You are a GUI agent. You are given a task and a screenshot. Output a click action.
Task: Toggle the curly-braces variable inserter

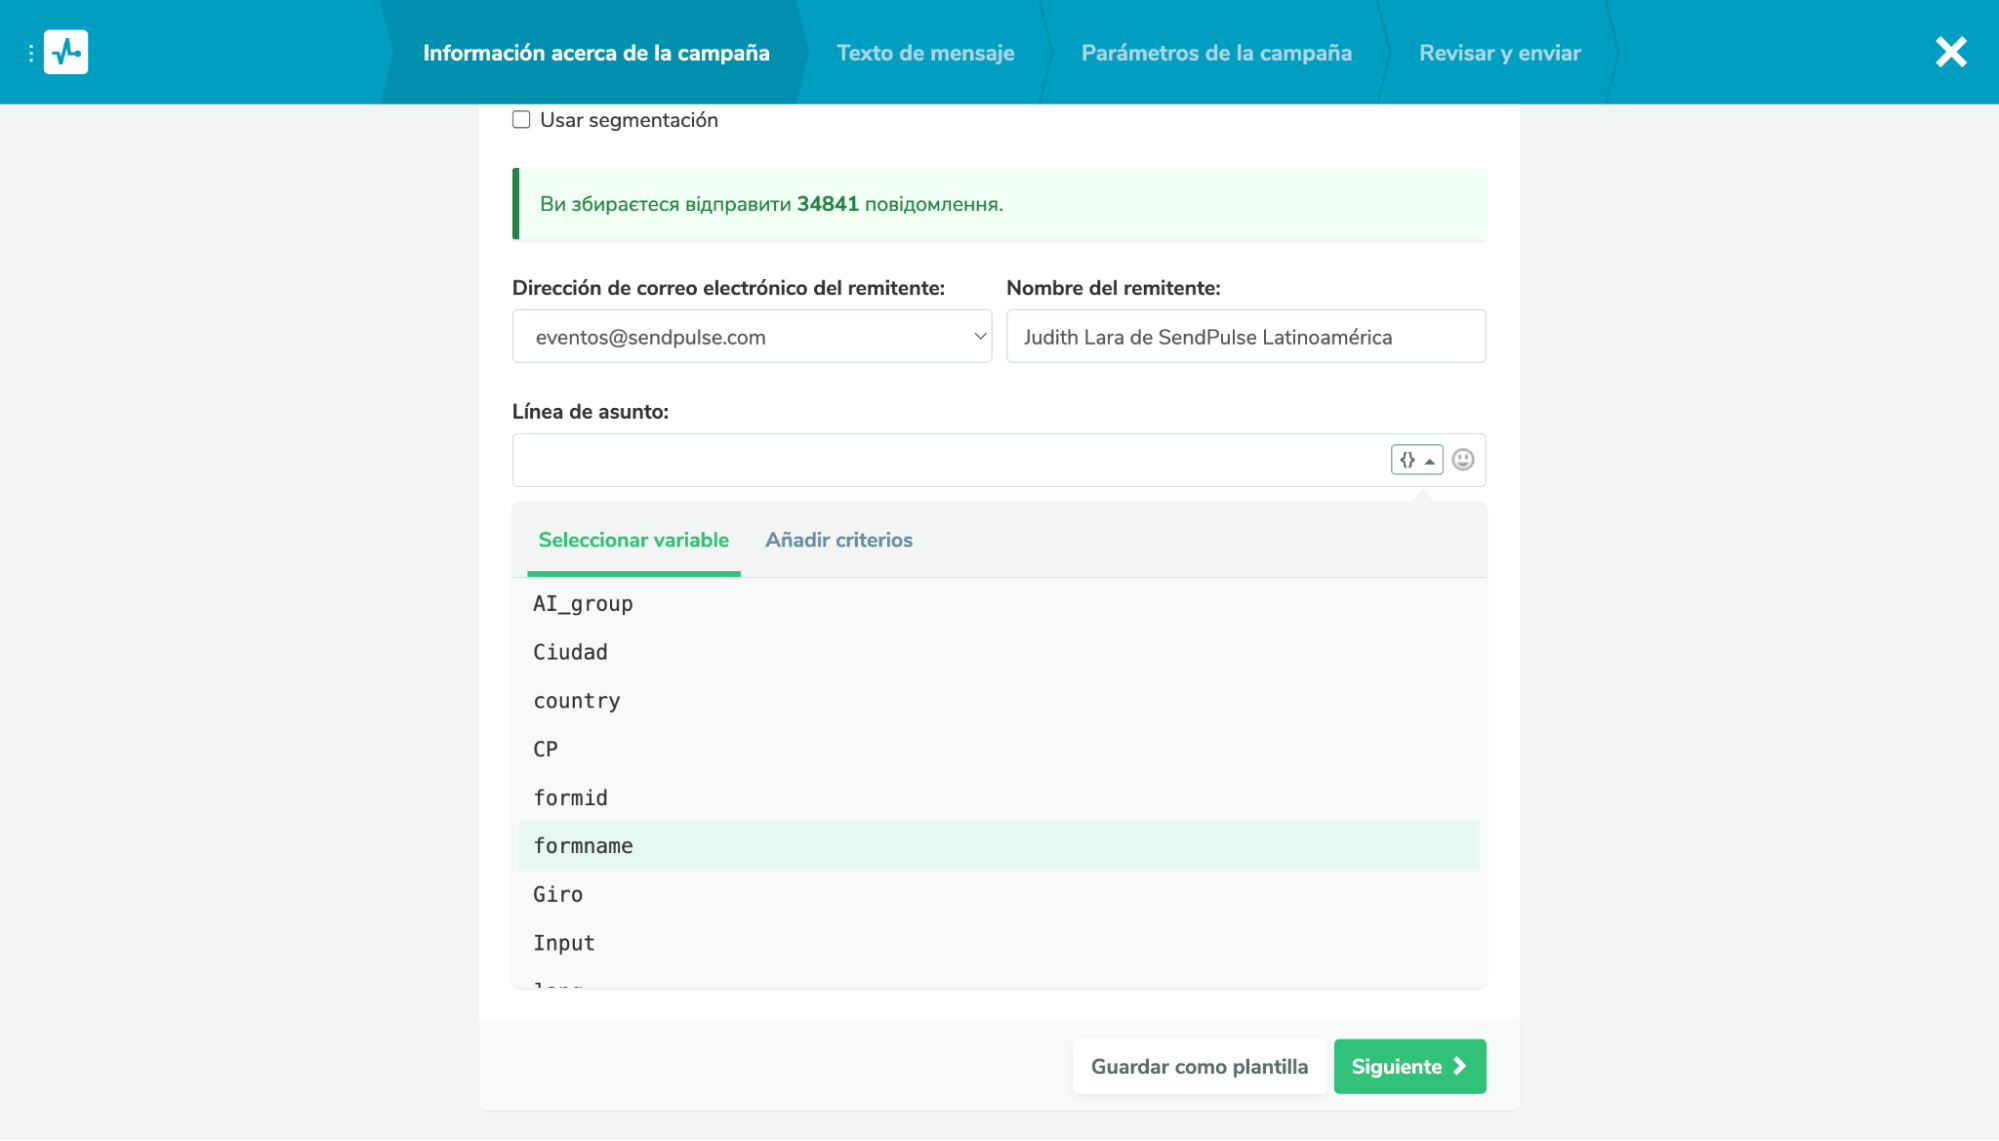(1415, 460)
